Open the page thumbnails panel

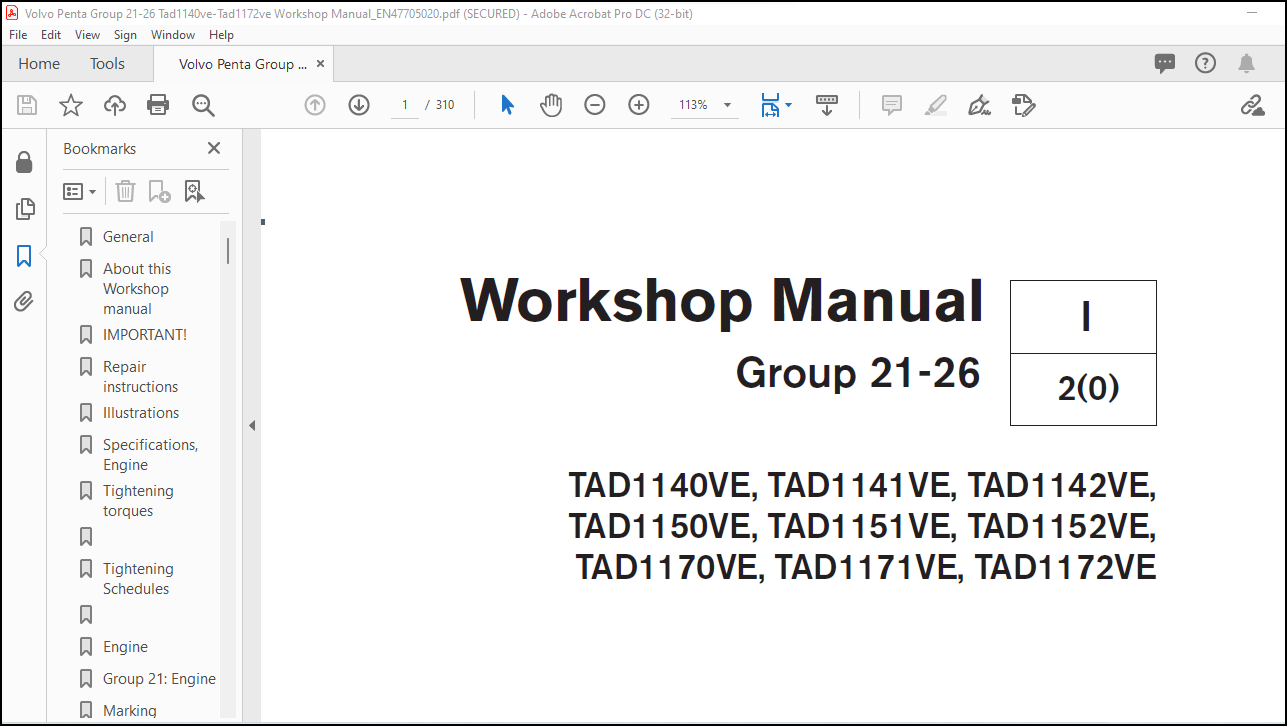(25, 209)
